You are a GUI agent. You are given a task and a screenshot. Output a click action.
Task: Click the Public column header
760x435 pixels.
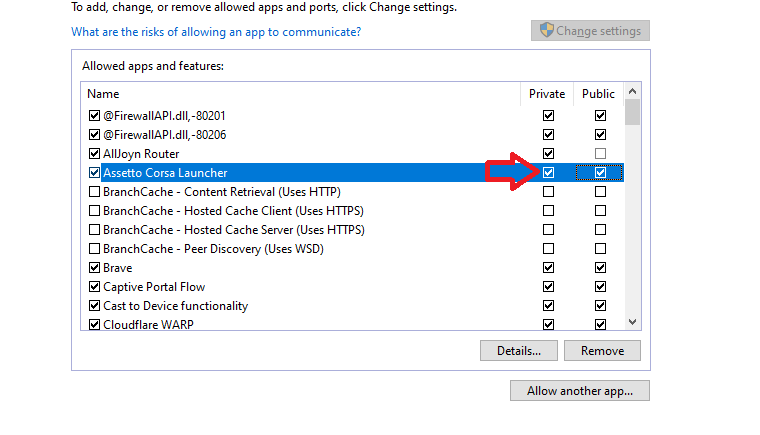(599, 94)
